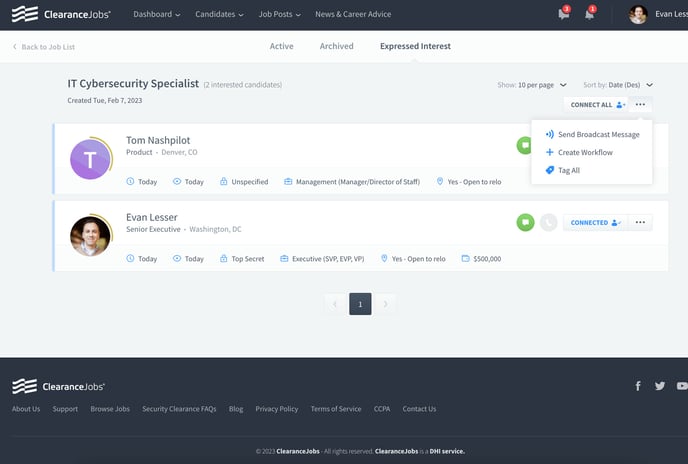This screenshot has width=688, height=464.
Task: Open Evan Lesser's candidate name link
Action: click(x=151, y=217)
